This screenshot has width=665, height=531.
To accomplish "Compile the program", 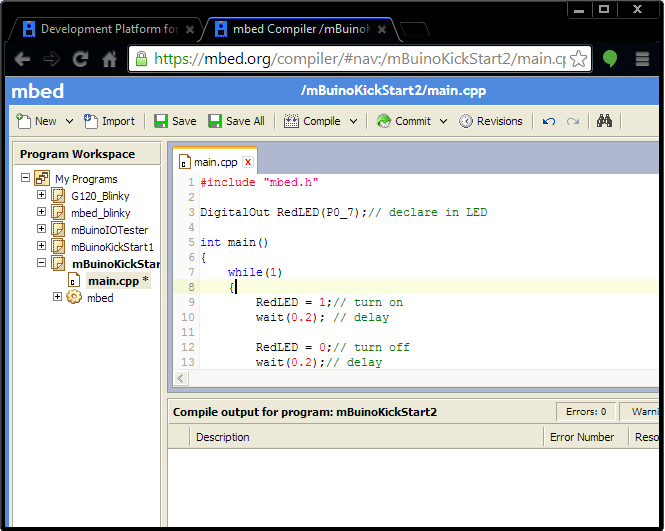I will pyautogui.click(x=312, y=121).
